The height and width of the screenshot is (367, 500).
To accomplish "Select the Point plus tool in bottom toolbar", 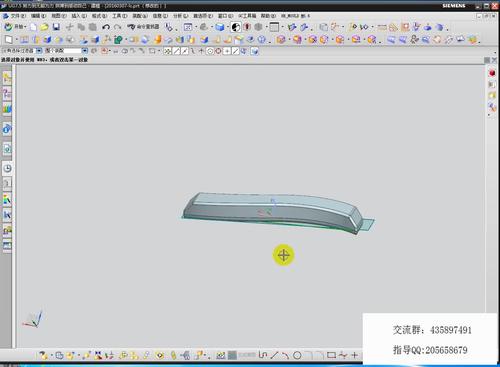I will pos(354,355).
